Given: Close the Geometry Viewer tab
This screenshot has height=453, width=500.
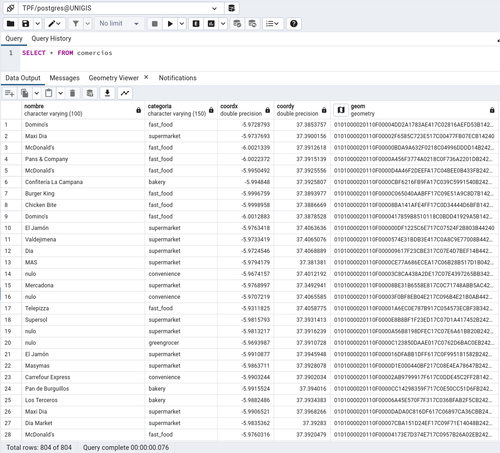Looking at the screenshot, I should coord(146,77).
